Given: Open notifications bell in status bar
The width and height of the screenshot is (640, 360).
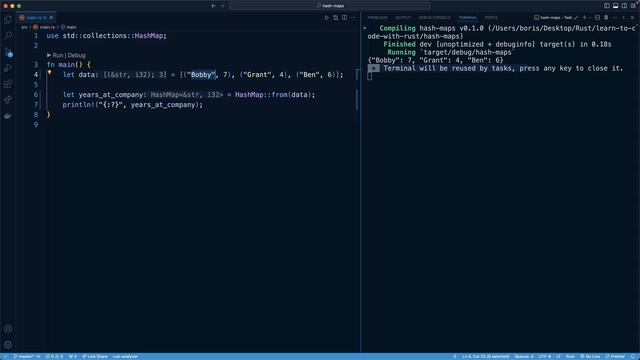Looking at the screenshot, I should (633, 356).
